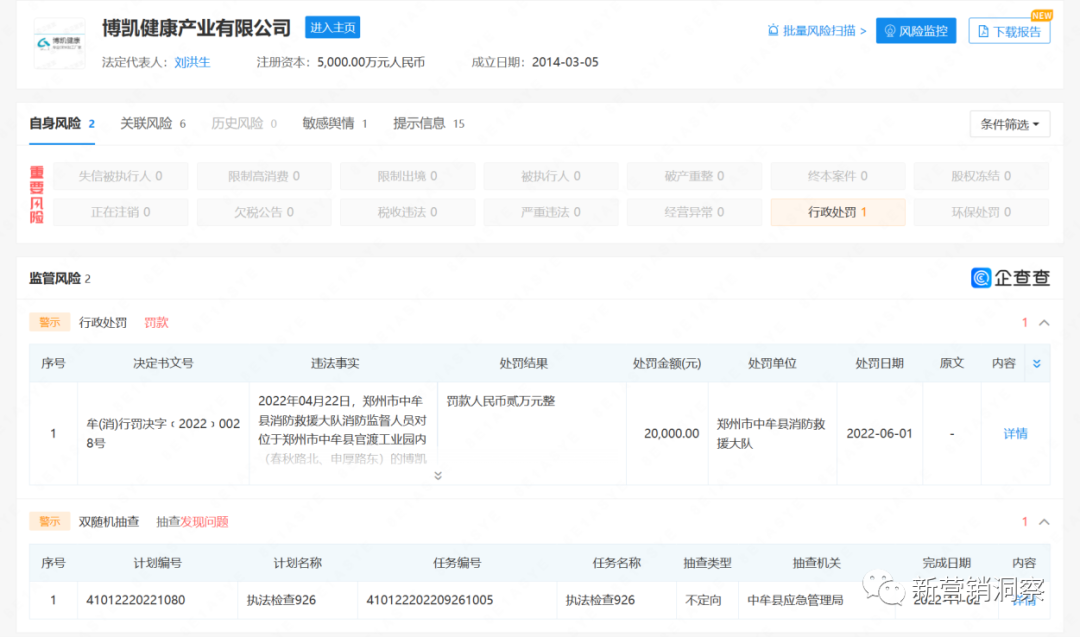Select 税收违法 0 filter
1080x637 pixels.
pyautogui.click(x=408, y=212)
